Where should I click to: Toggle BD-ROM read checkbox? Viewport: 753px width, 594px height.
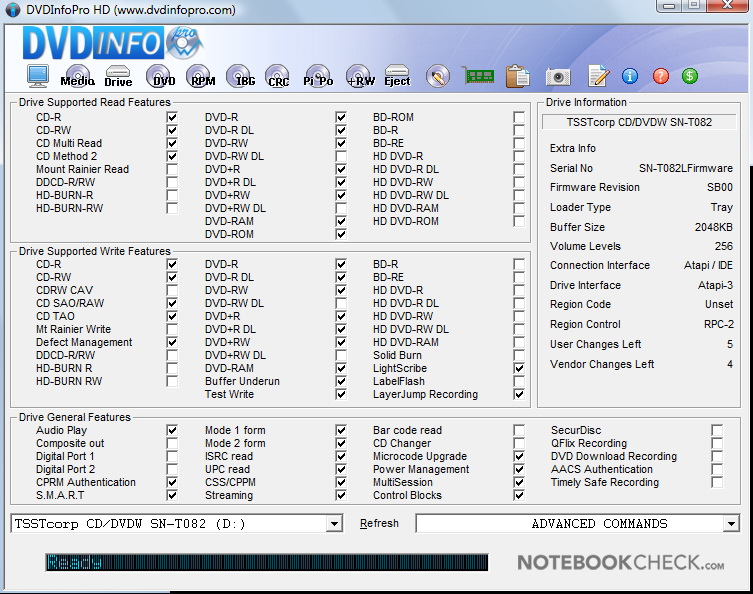click(519, 117)
